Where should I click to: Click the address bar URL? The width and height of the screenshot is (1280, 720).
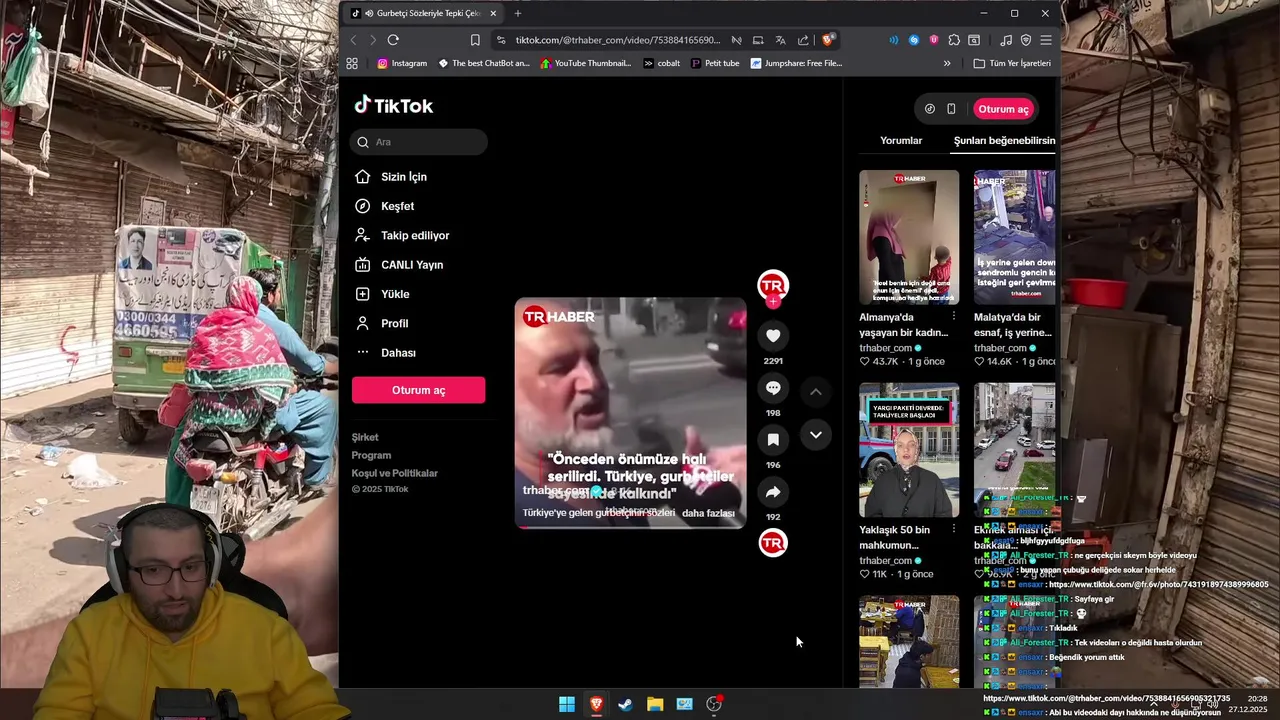tap(617, 40)
